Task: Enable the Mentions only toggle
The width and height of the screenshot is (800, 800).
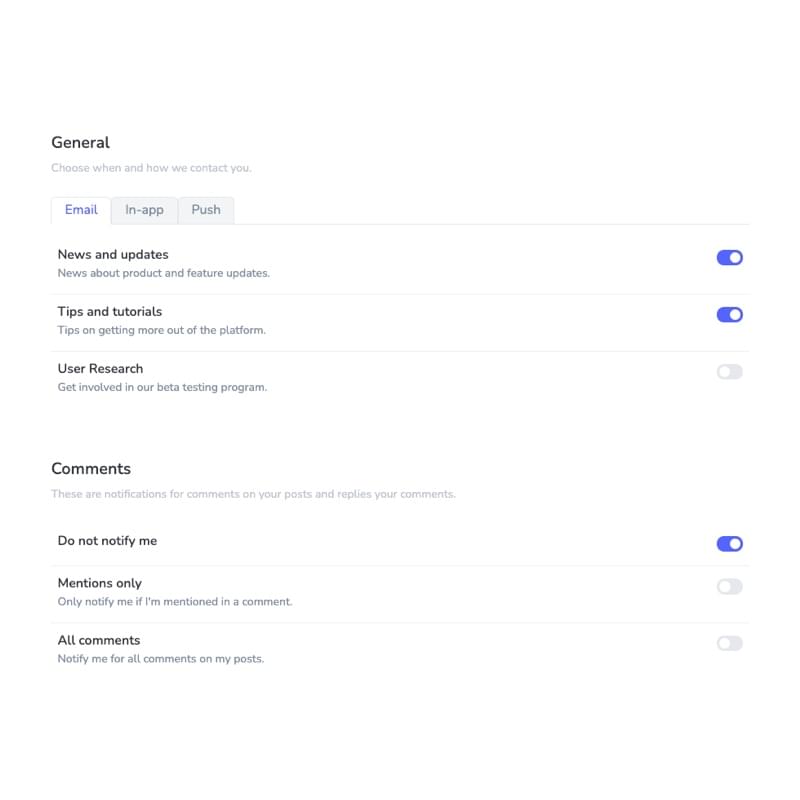Action: click(730, 587)
